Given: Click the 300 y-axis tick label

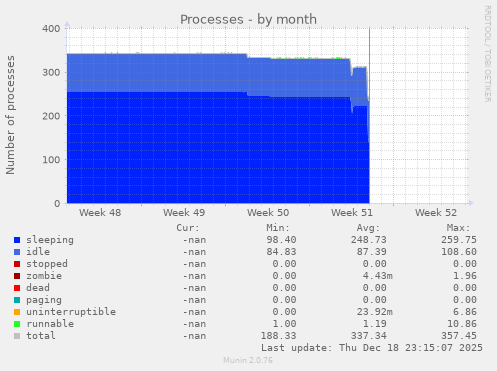Looking at the screenshot, I should point(51,72).
